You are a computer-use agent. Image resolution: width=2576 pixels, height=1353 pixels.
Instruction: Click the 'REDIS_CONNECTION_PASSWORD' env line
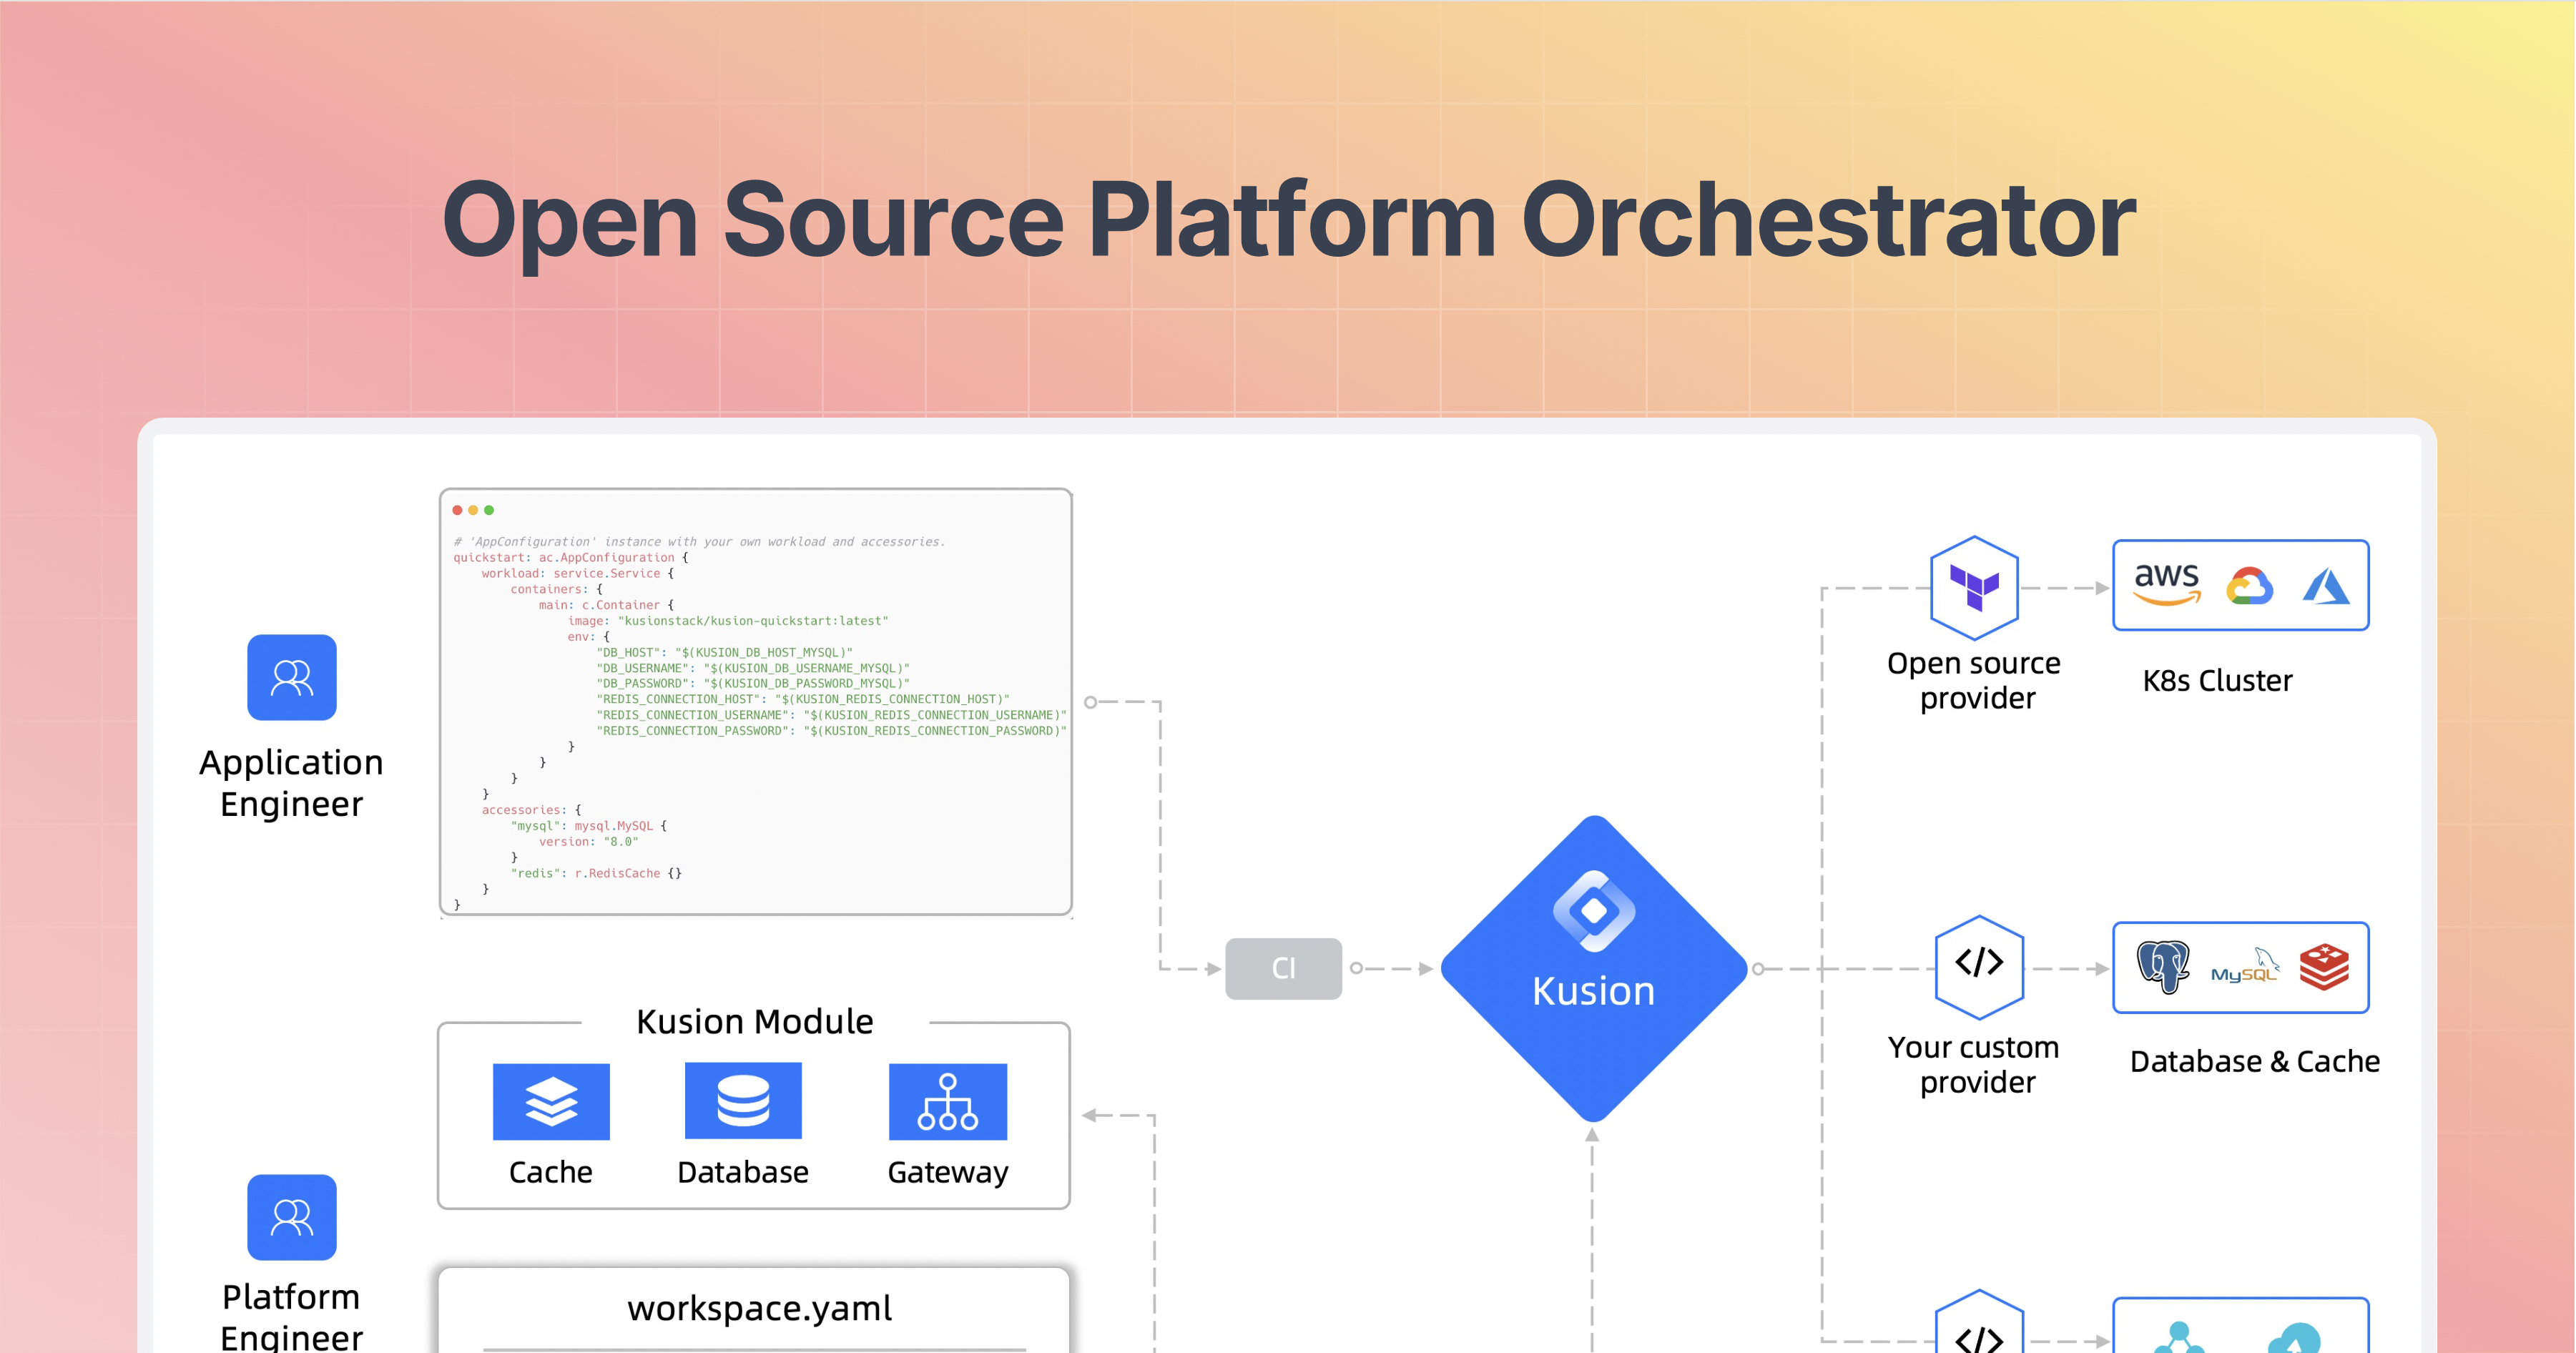point(832,731)
